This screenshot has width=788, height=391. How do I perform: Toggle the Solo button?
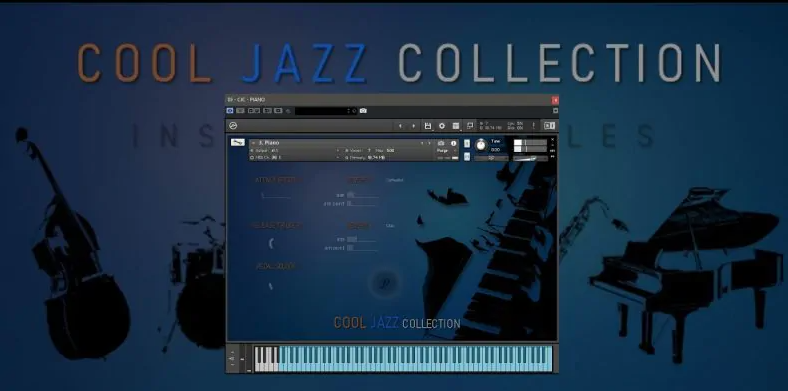pyautogui.click(x=467, y=144)
